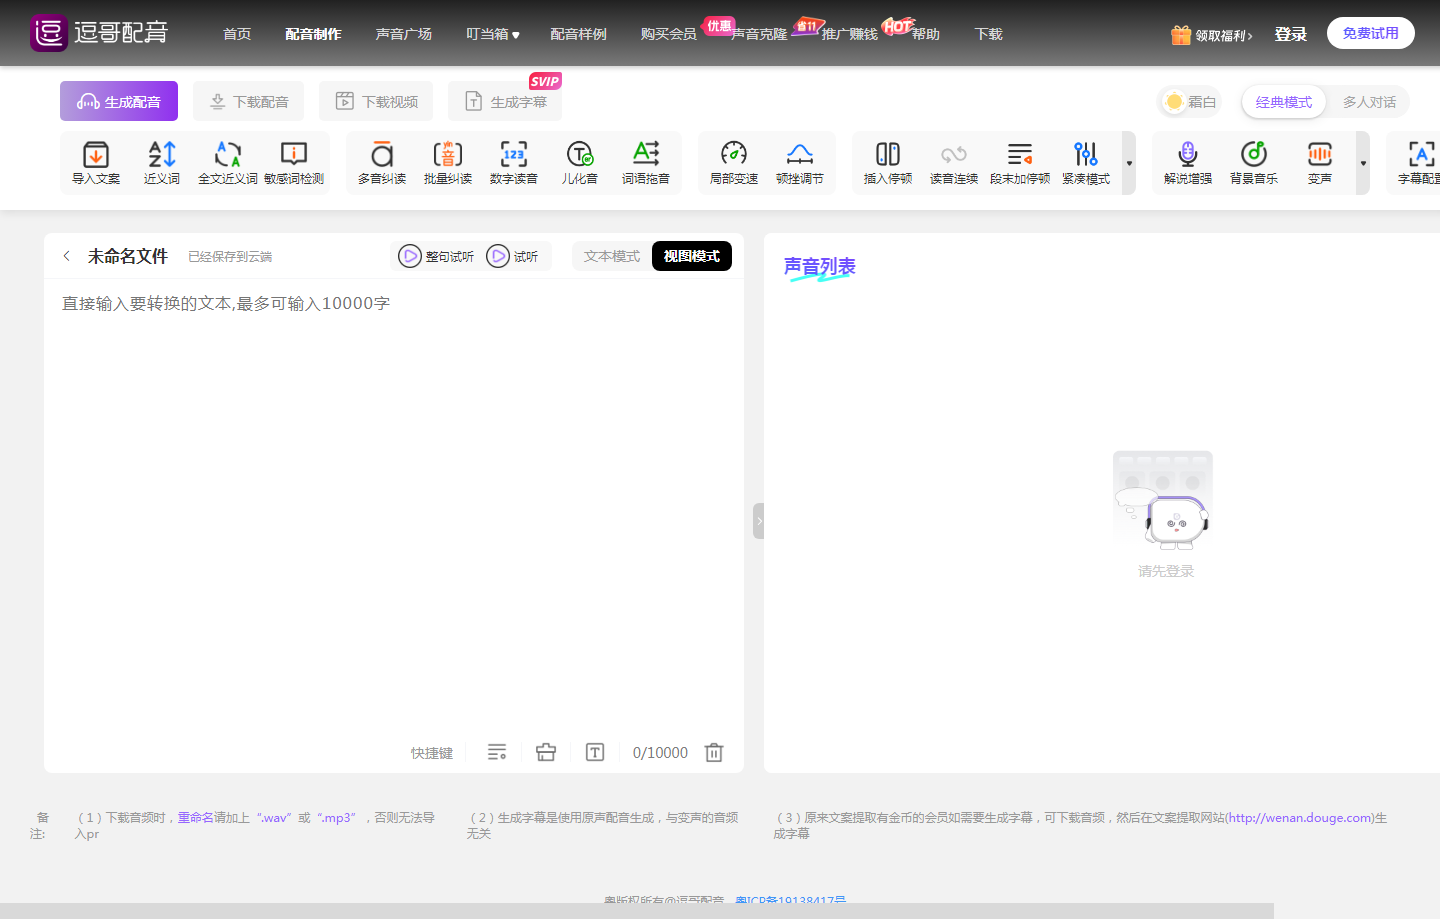Image resolution: width=1440 pixels, height=919 pixels.
Task: Click the 免费试用 free trial button
Action: (x=1370, y=32)
